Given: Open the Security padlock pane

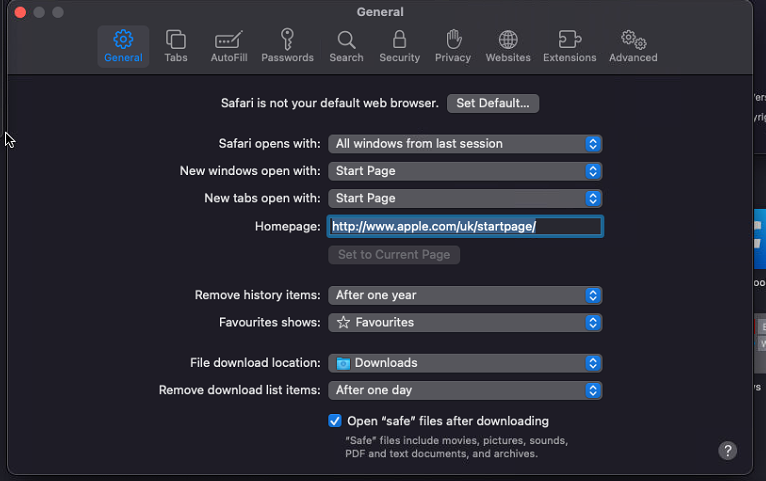Looking at the screenshot, I should [x=400, y=46].
